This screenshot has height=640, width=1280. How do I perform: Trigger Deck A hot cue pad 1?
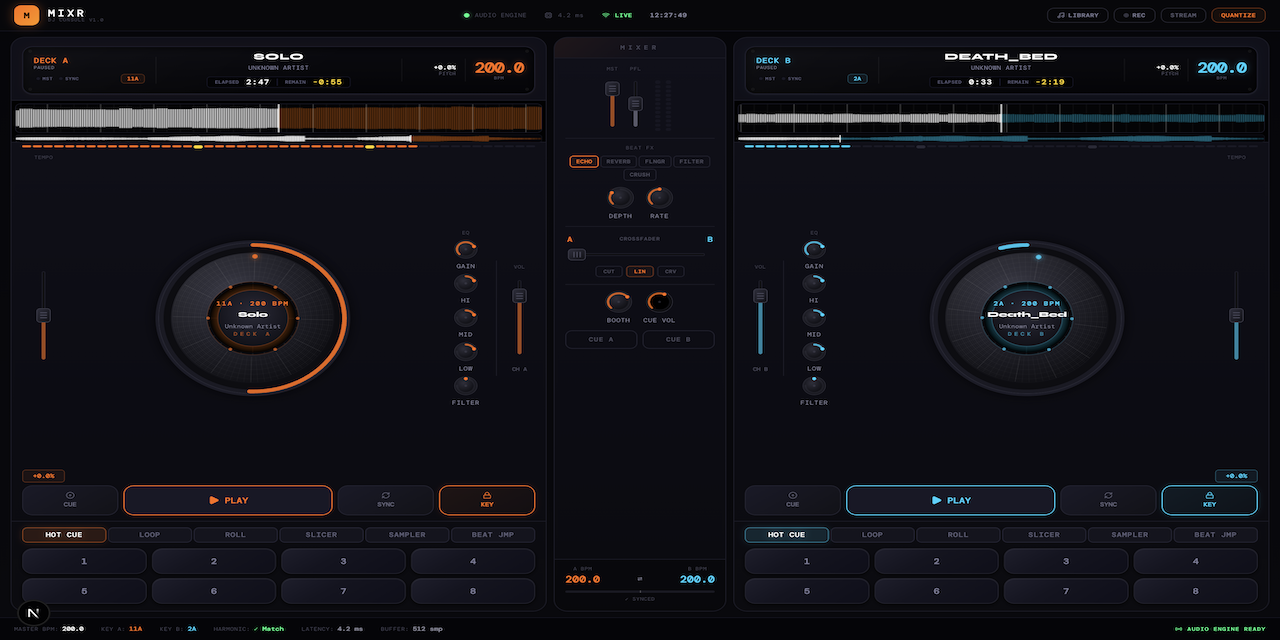tap(85, 561)
